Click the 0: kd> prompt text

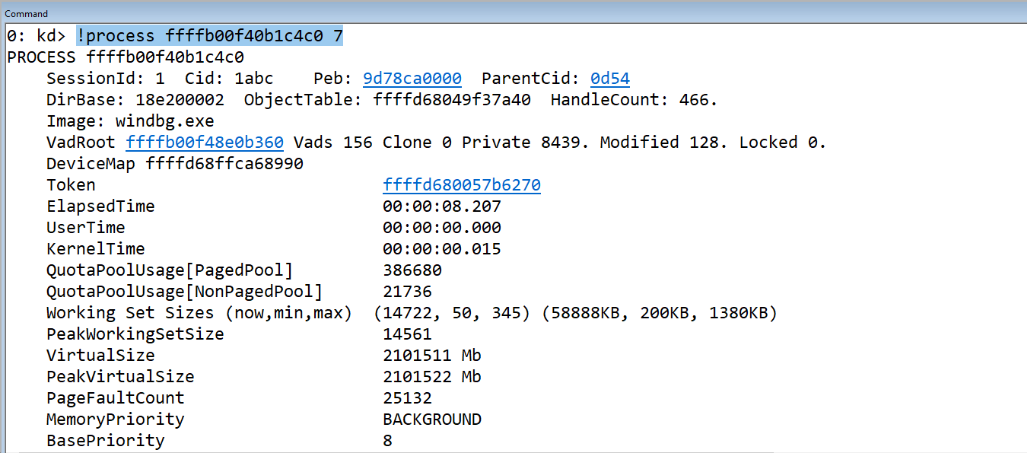point(37,36)
